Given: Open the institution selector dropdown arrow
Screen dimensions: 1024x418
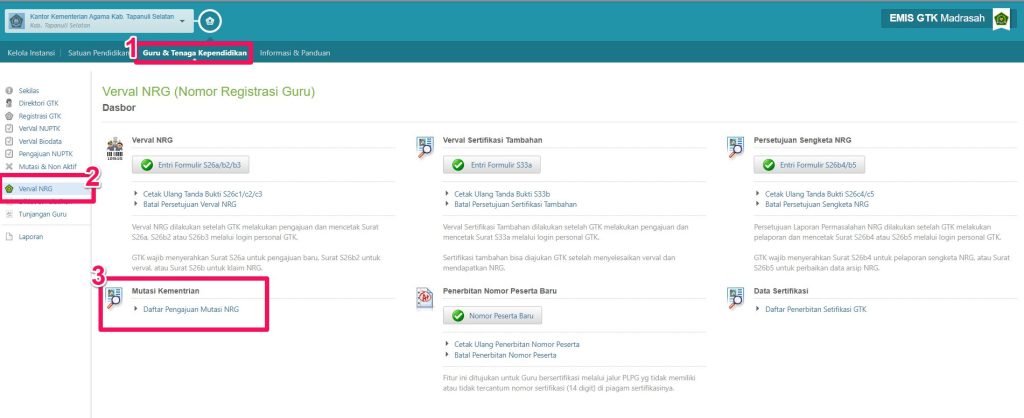Looking at the screenshot, I should pos(183,21).
